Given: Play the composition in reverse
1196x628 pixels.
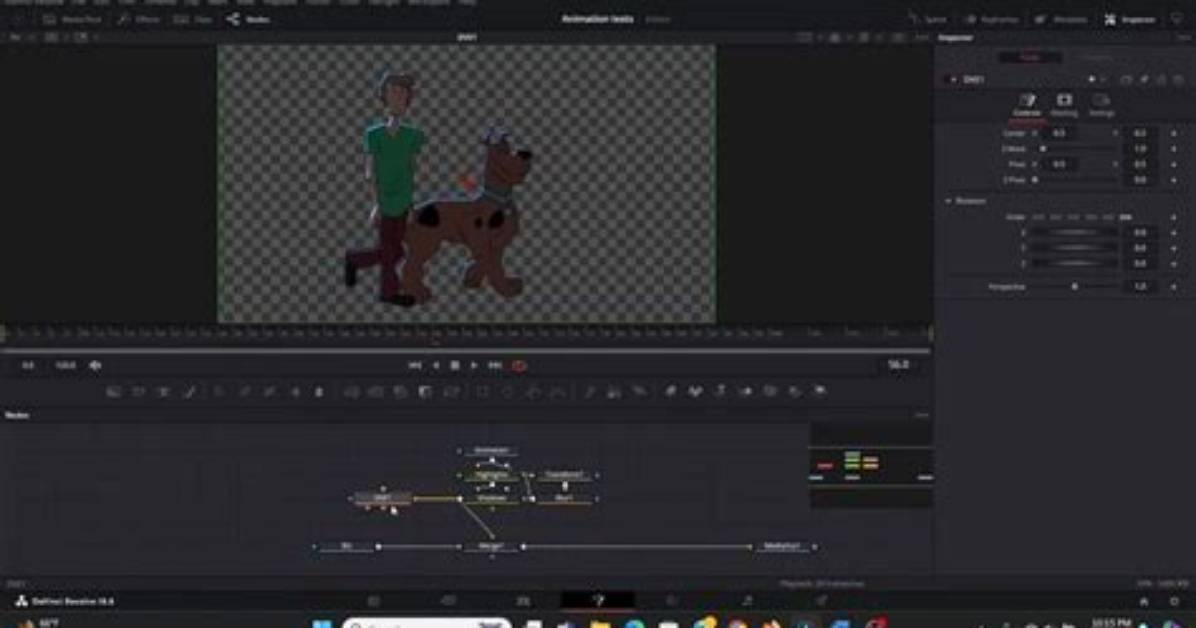Looking at the screenshot, I should coord(436,366).
